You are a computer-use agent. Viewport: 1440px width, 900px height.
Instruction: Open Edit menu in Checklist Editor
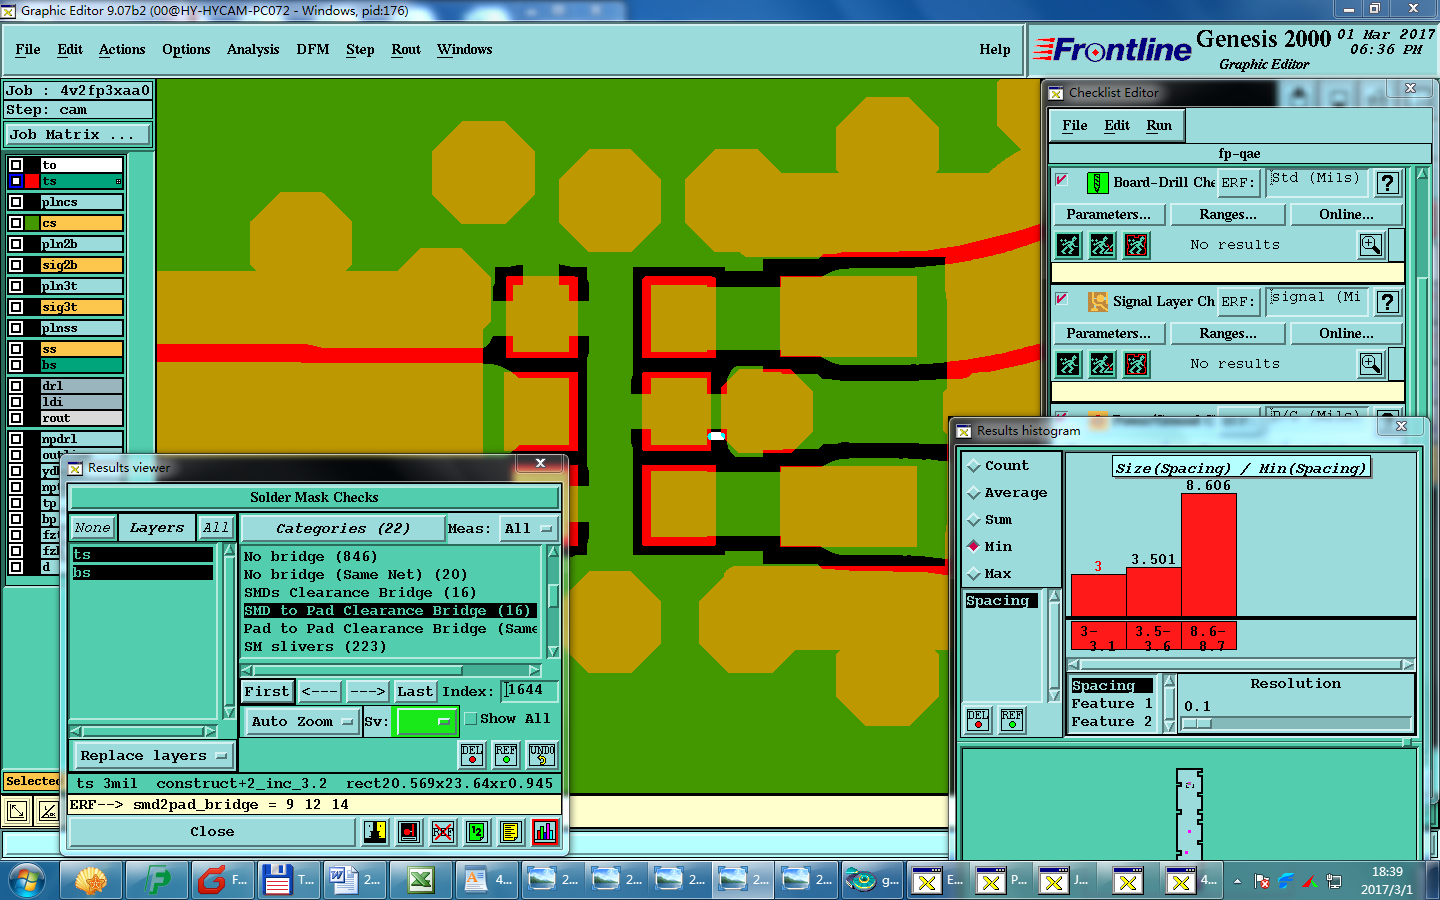[x=1117, y=126]
